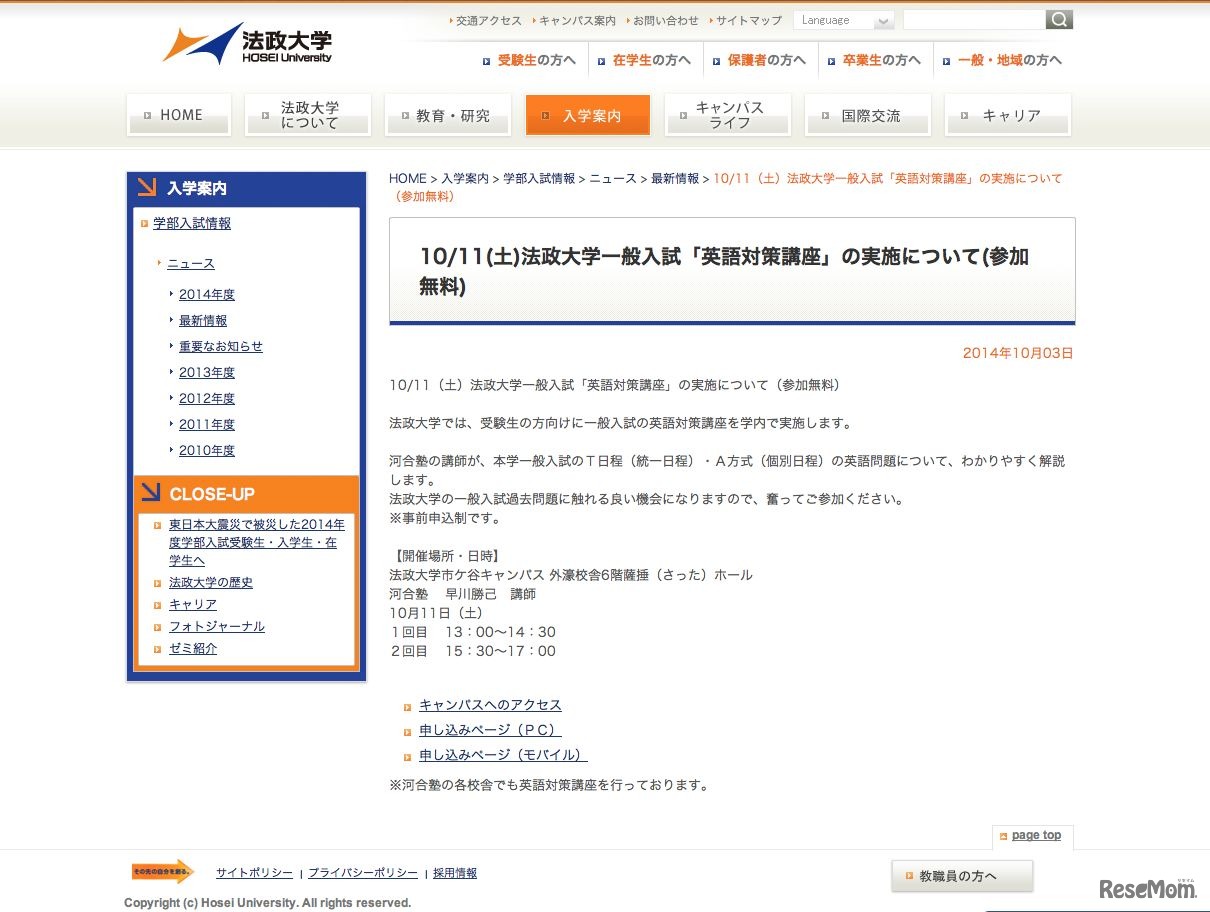Switch to the 教育・研究 tab
Screen dimensions: 1210x912
tap(448, 115)
